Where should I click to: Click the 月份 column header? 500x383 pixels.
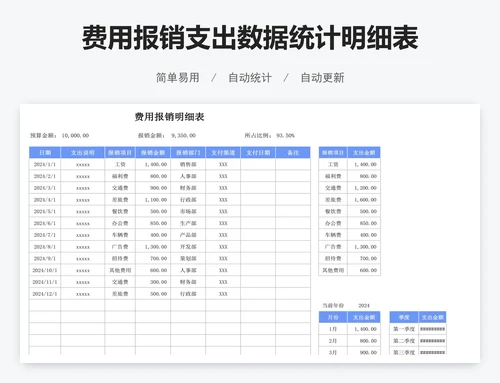coord(333,317)
